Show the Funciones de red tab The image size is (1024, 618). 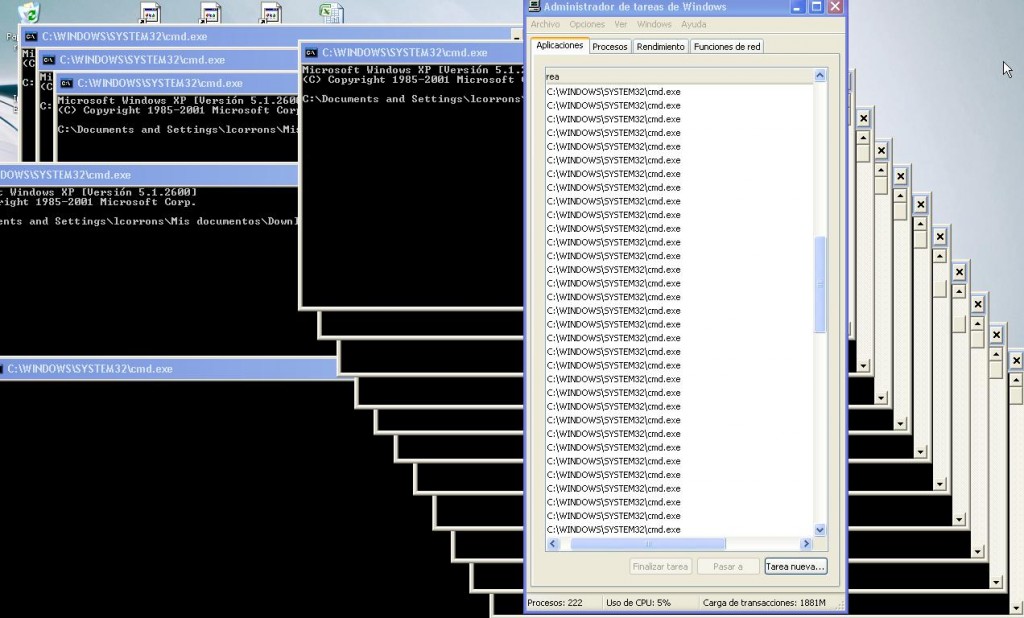pyautogui.click(x=727, y=46)
